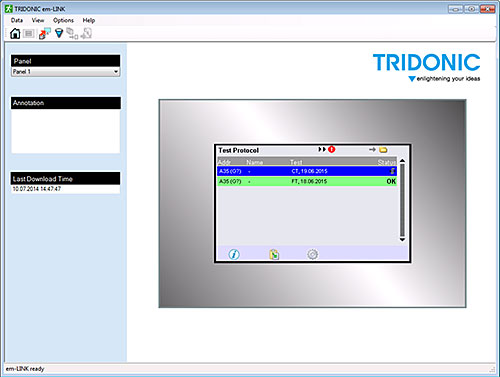Click the Home toolbar icon
The height and width of the screenshot is (377, 500).
click(x=15, y=33)
